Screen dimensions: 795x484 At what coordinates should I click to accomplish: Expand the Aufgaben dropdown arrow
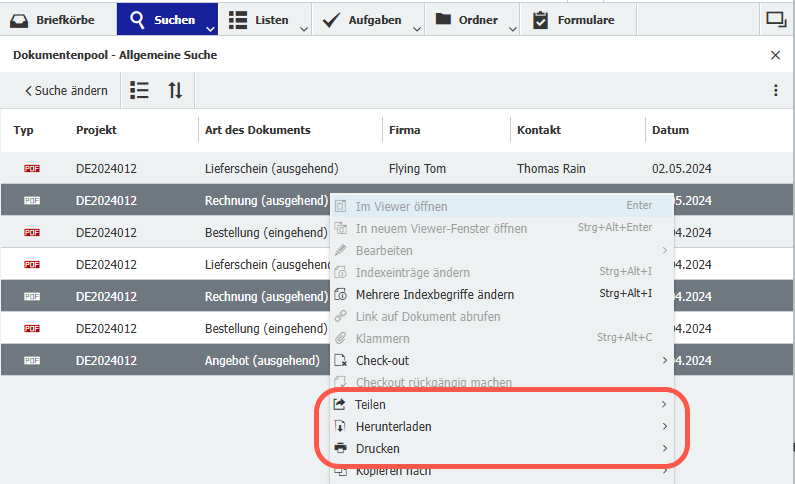tap(417, 28)
